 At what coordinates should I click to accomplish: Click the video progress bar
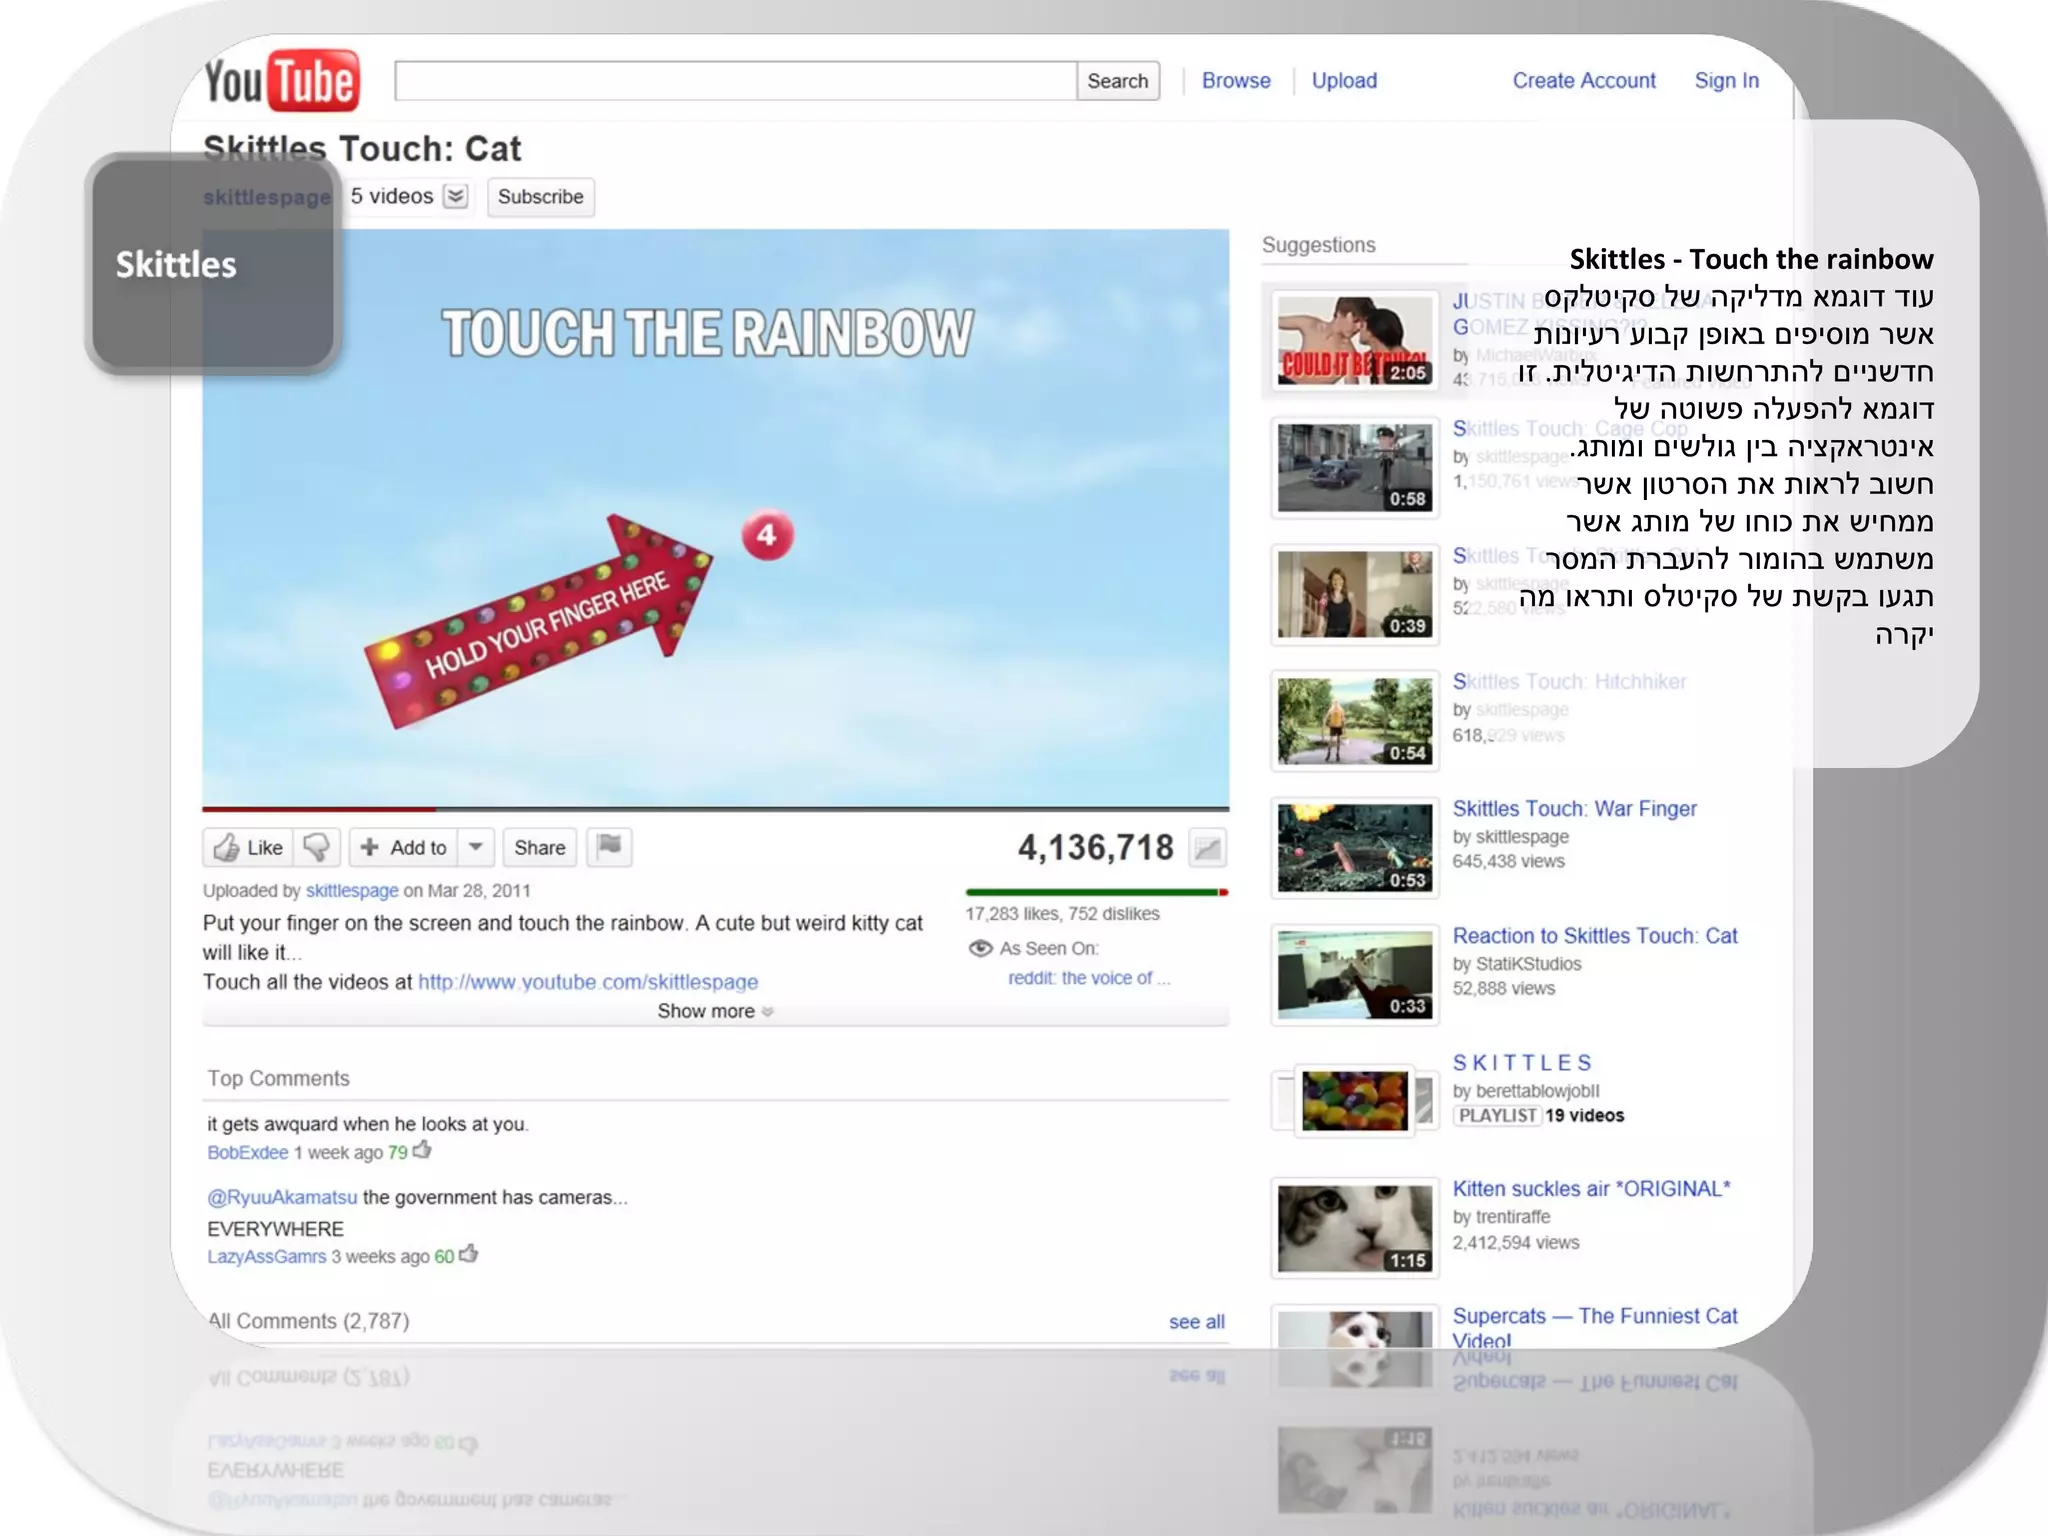click(715, 808)
